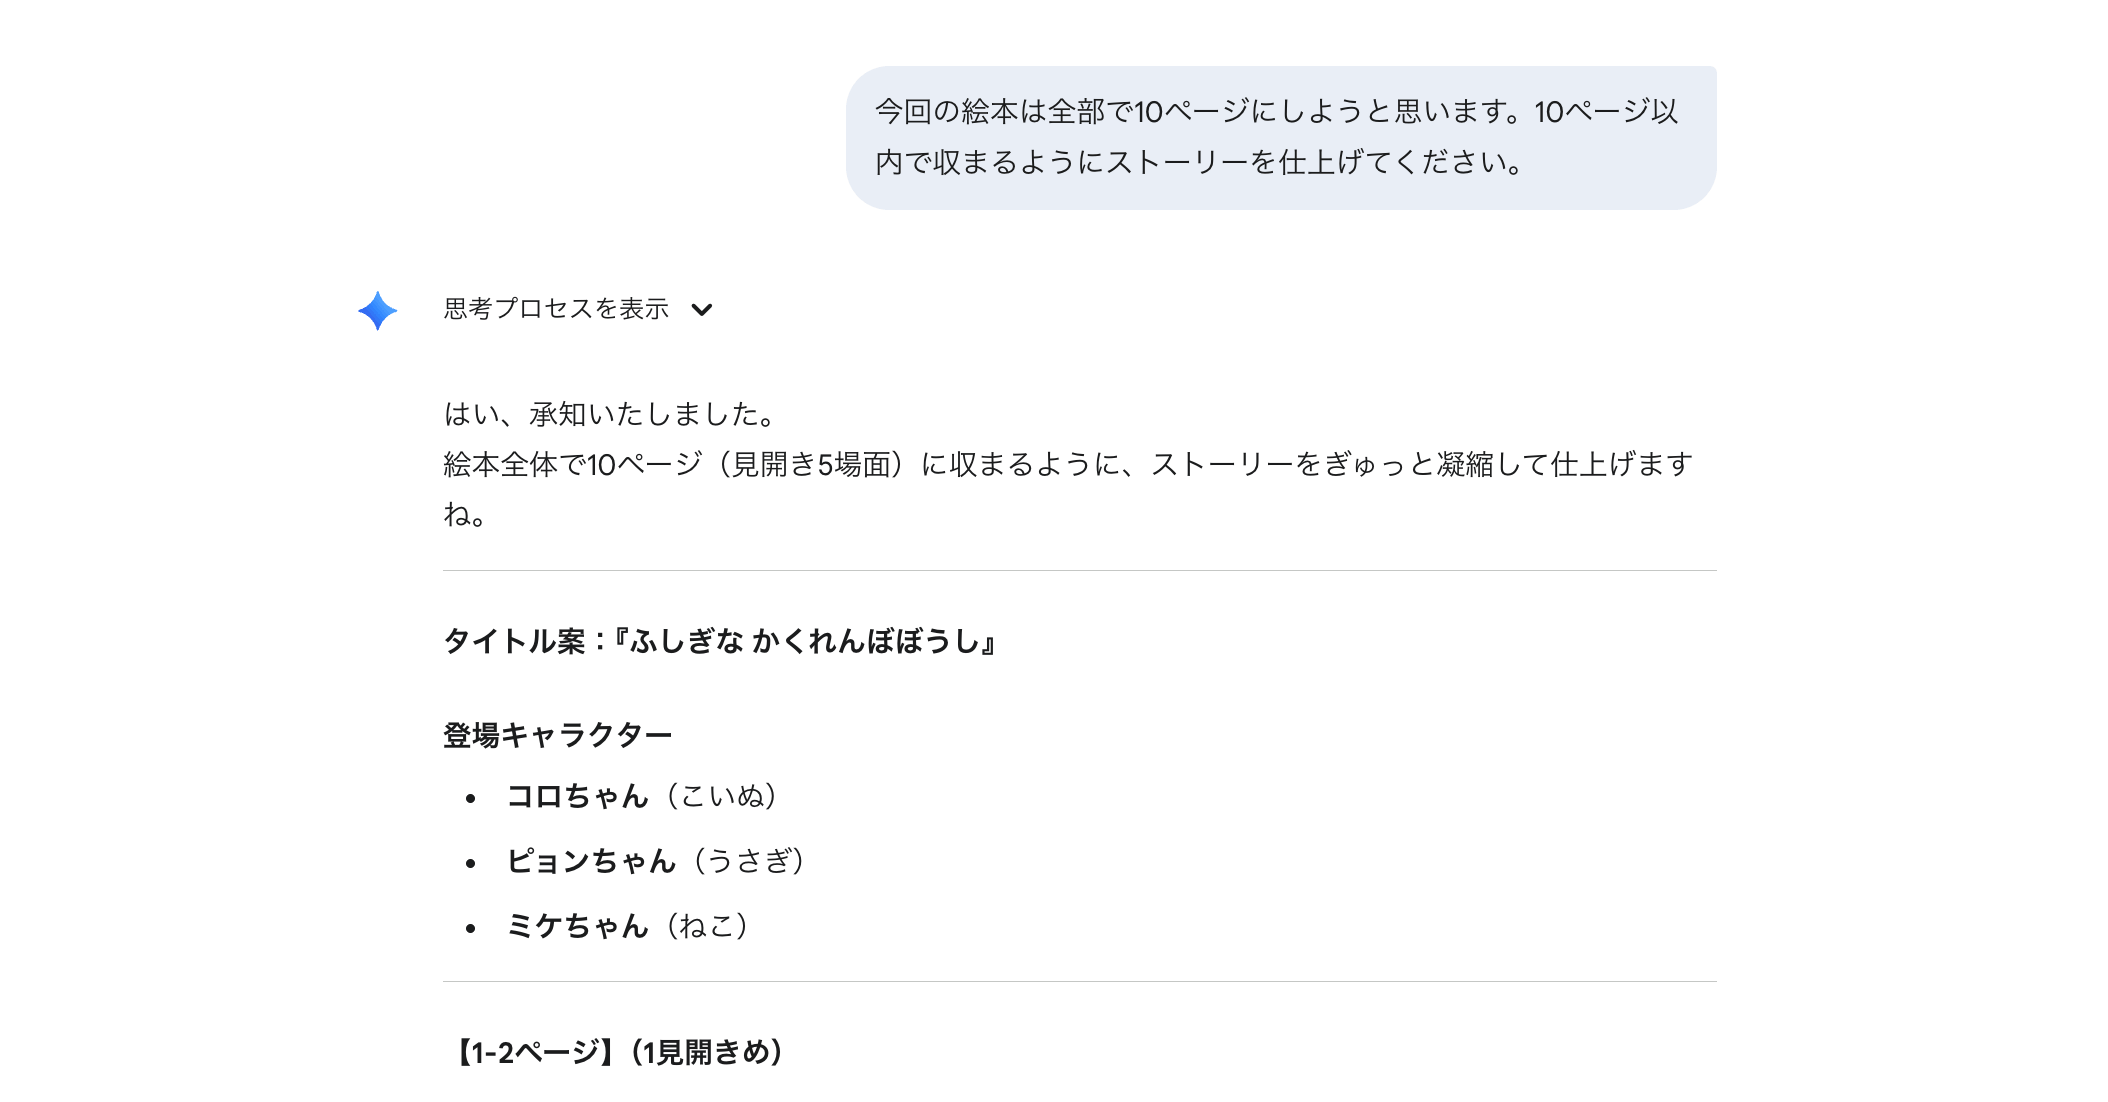Image resolution: width=2108 pixels, height=1102 pixels.
Task: Expand the chevron beside 思考プロセスを表示
Action: [702, 310]
